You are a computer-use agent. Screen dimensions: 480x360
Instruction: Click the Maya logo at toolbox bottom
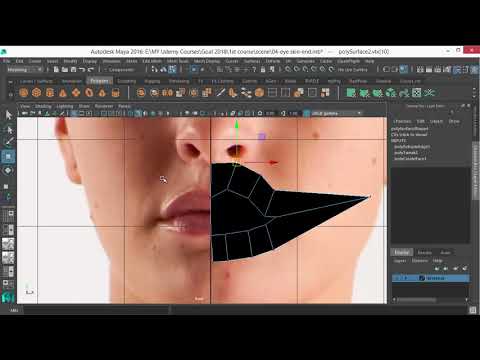(8, 297)
